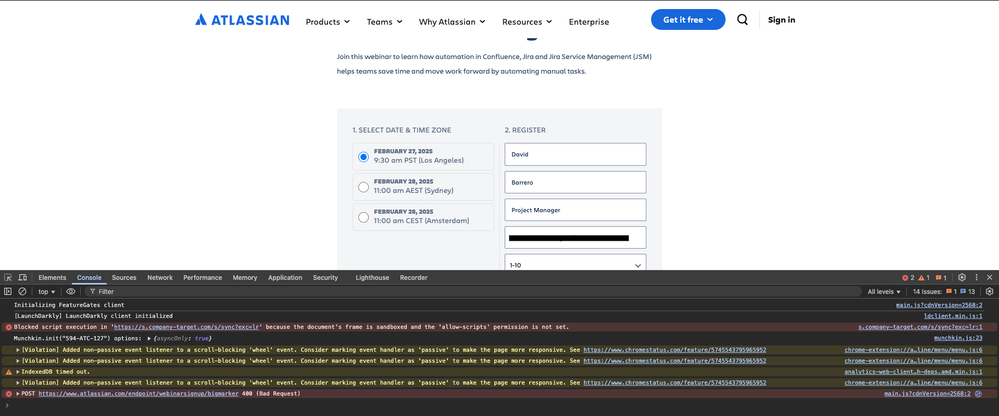
Task: Create live expression with the eye icon
Action: click(71, 291)
